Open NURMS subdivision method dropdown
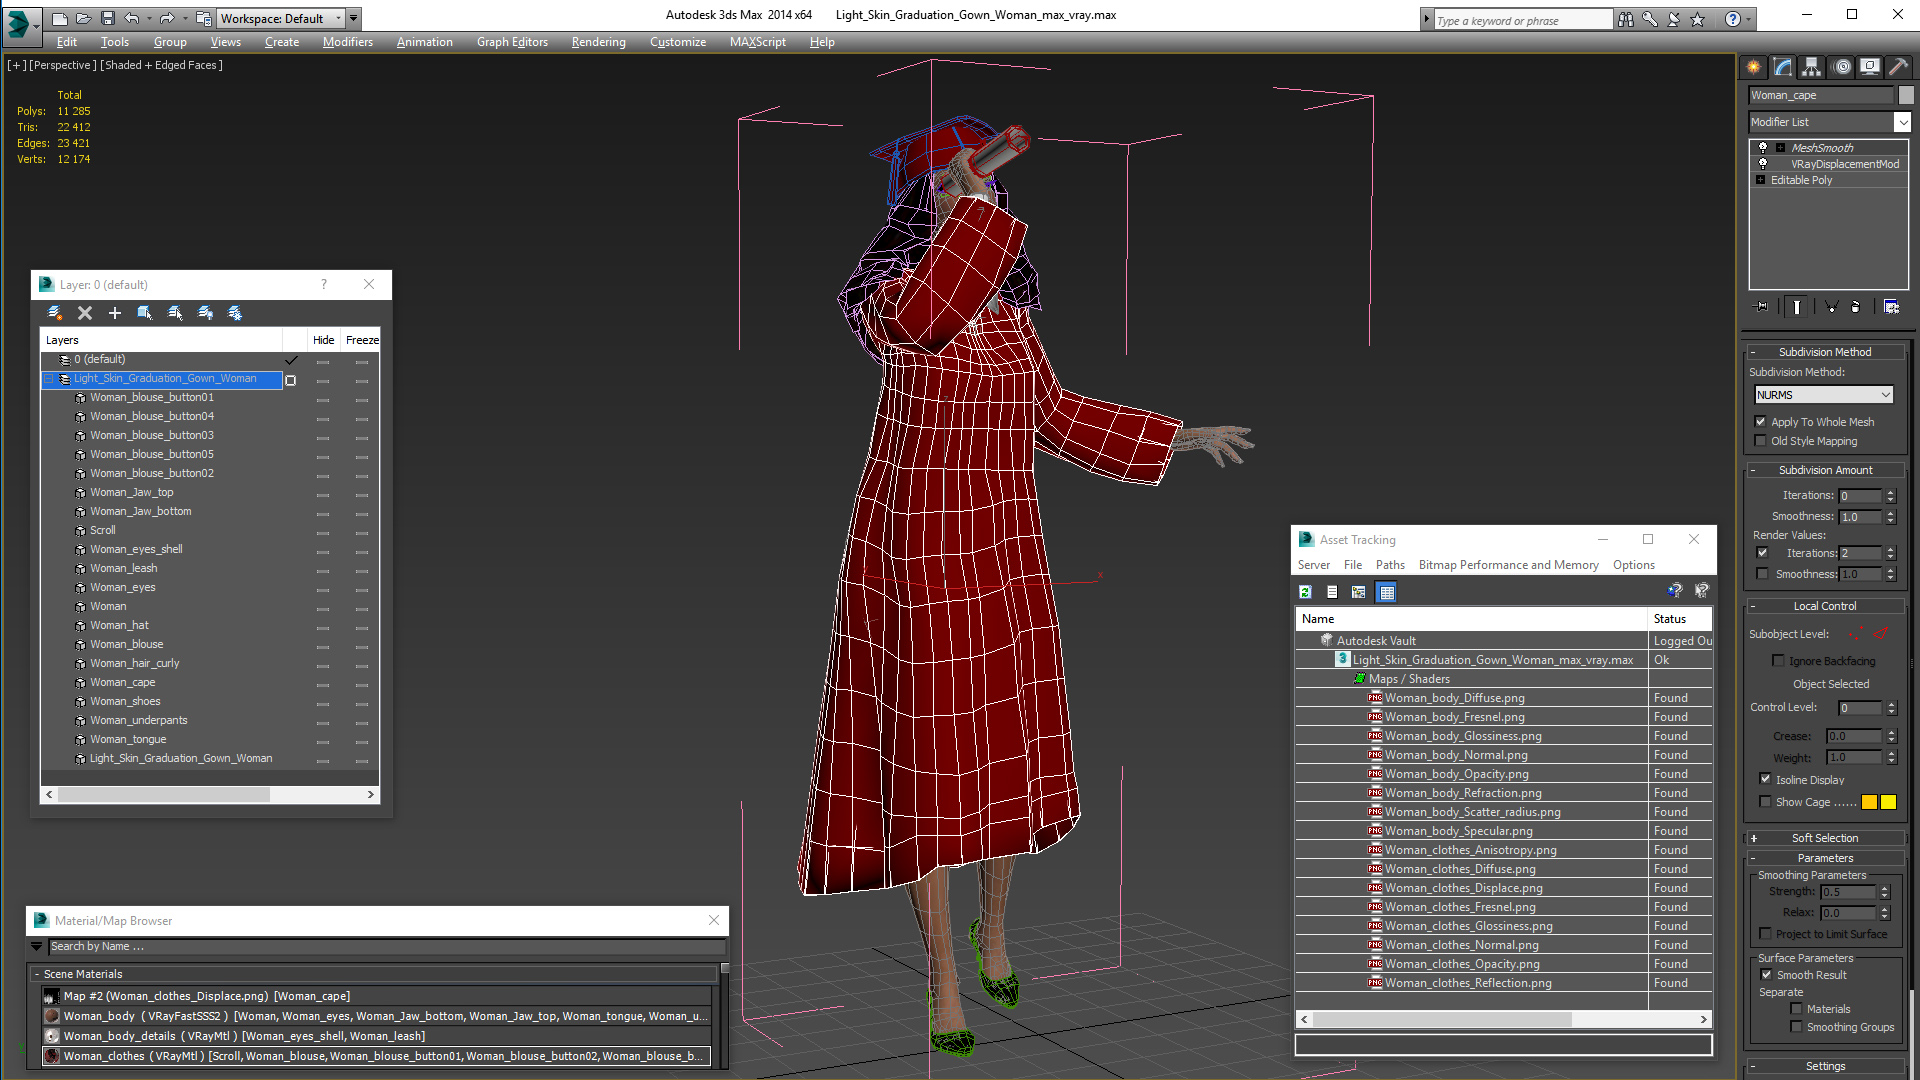The image size is (1920, 1080). [1885, 395]
